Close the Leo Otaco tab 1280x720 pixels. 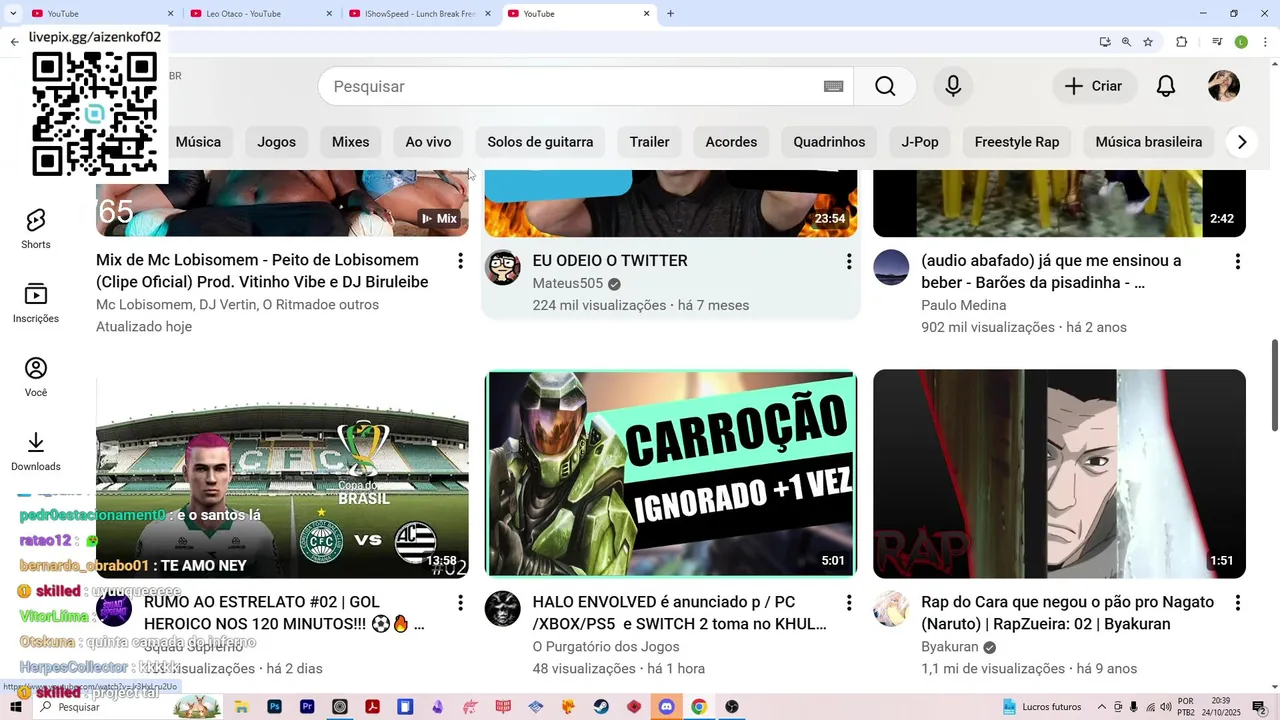tap(330, 14)
